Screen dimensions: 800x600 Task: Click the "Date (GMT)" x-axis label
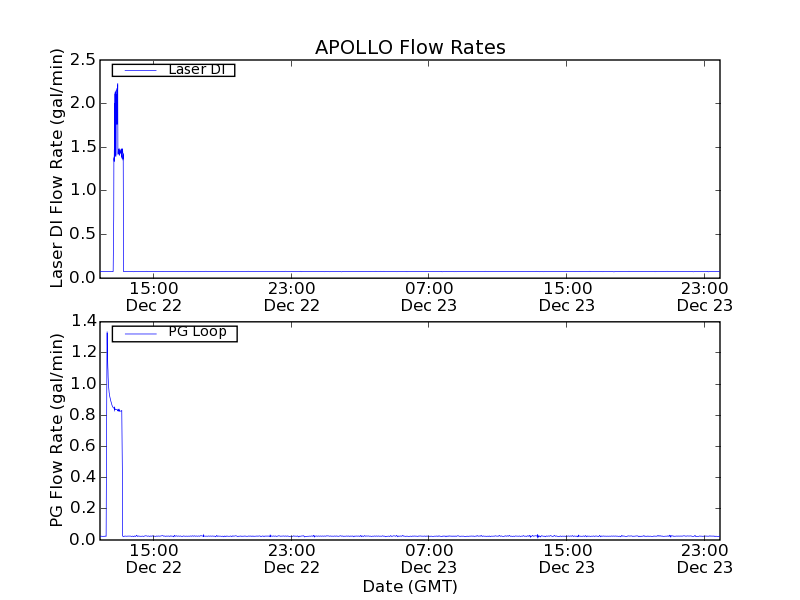point(410,586)
